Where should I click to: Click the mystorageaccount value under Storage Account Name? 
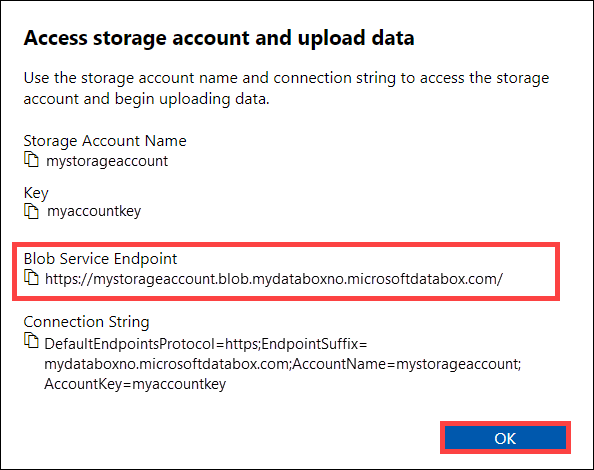pyautogui.click(x=107, y=161)
